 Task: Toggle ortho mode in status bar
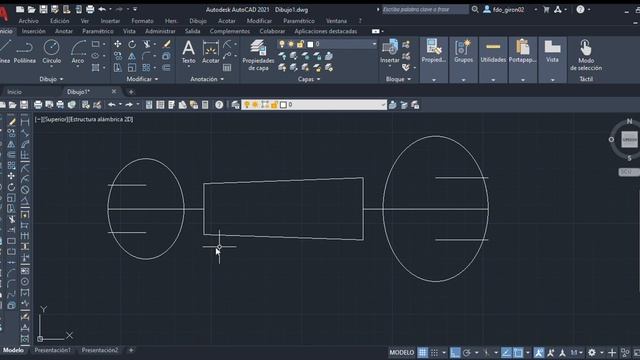coord(455,353)
